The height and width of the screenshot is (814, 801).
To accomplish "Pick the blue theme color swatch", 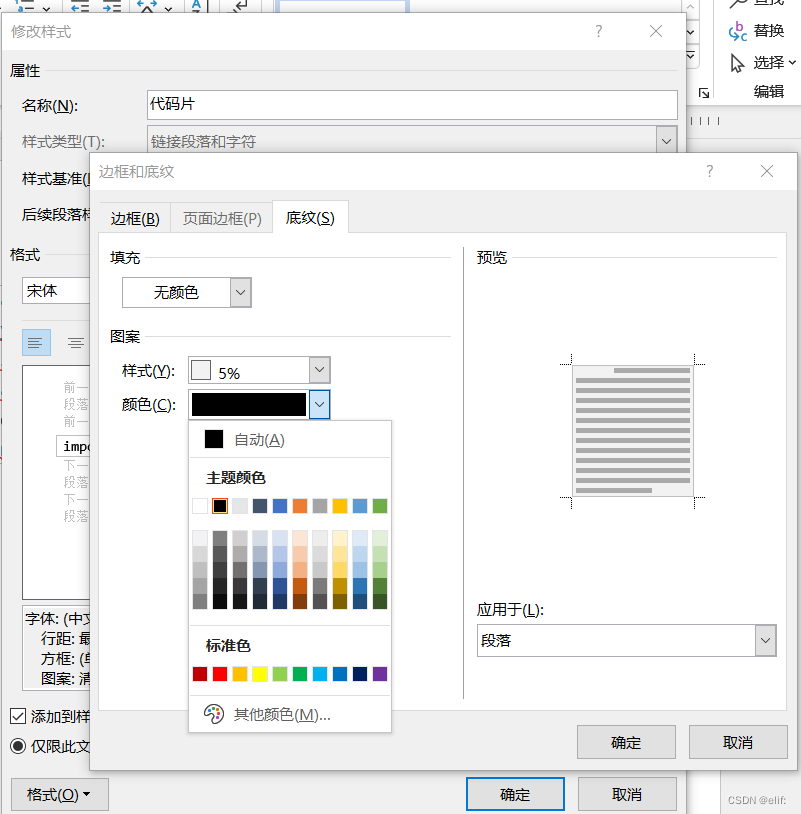I will [x=280, y=506].
